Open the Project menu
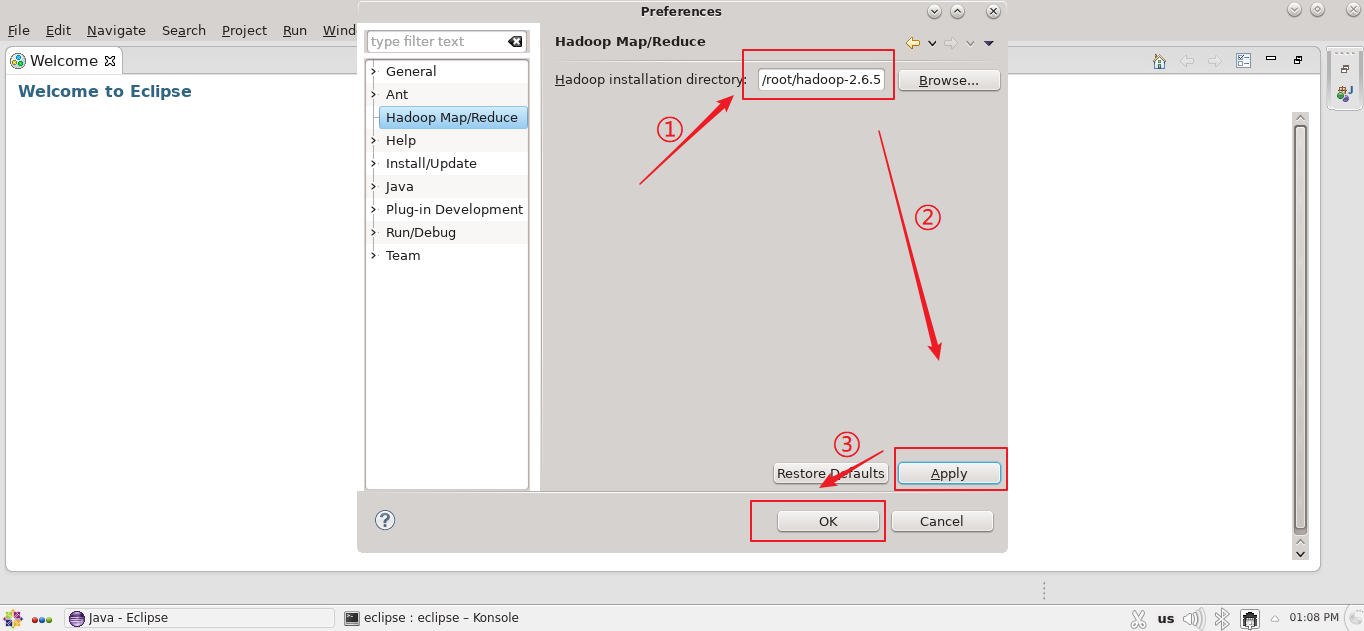 [x=244, y=30]
